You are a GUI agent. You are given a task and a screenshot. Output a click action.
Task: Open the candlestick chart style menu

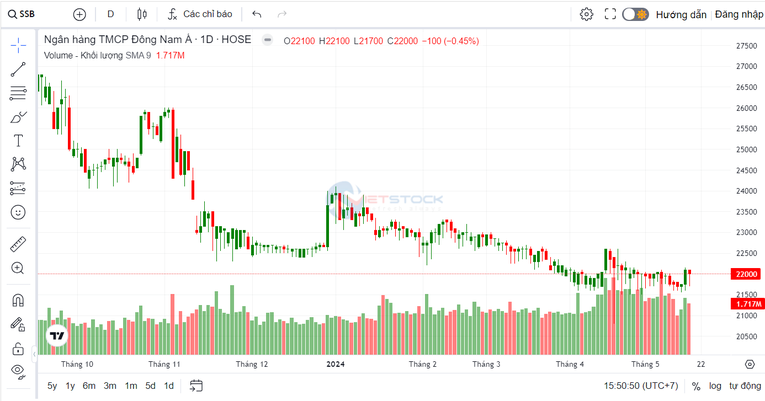coord(141,14)
